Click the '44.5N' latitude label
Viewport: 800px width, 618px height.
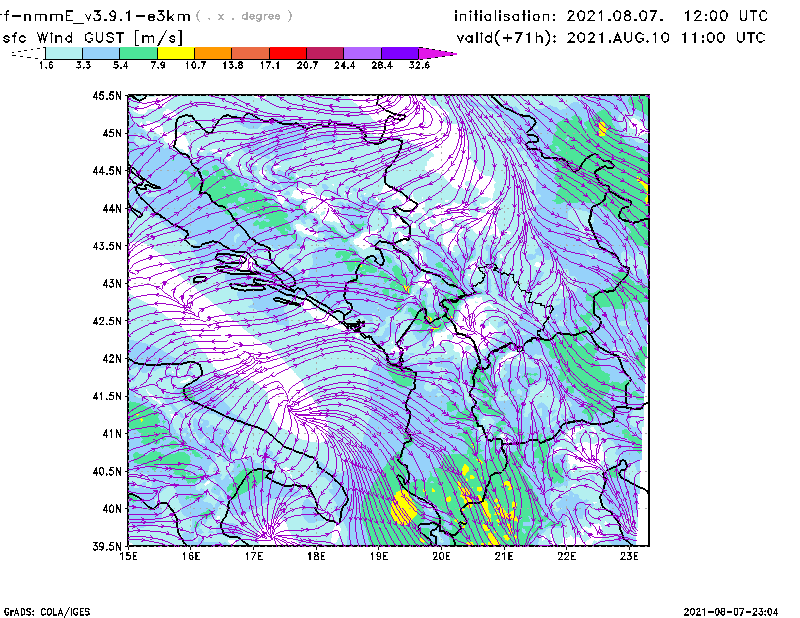(x=107, y=170)
